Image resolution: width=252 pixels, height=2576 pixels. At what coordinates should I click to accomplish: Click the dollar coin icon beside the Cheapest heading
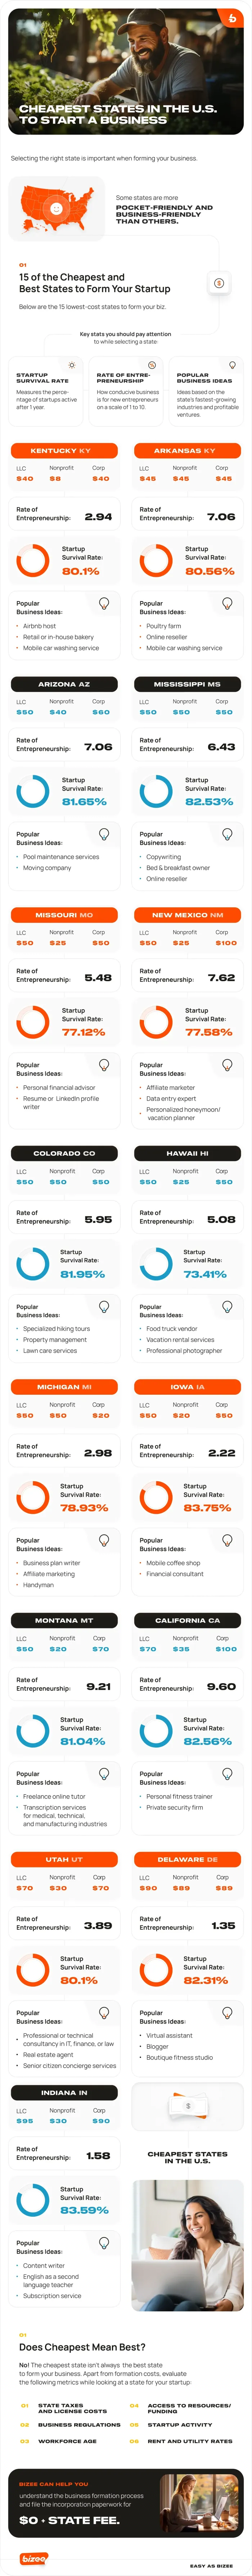click(219, 283)
